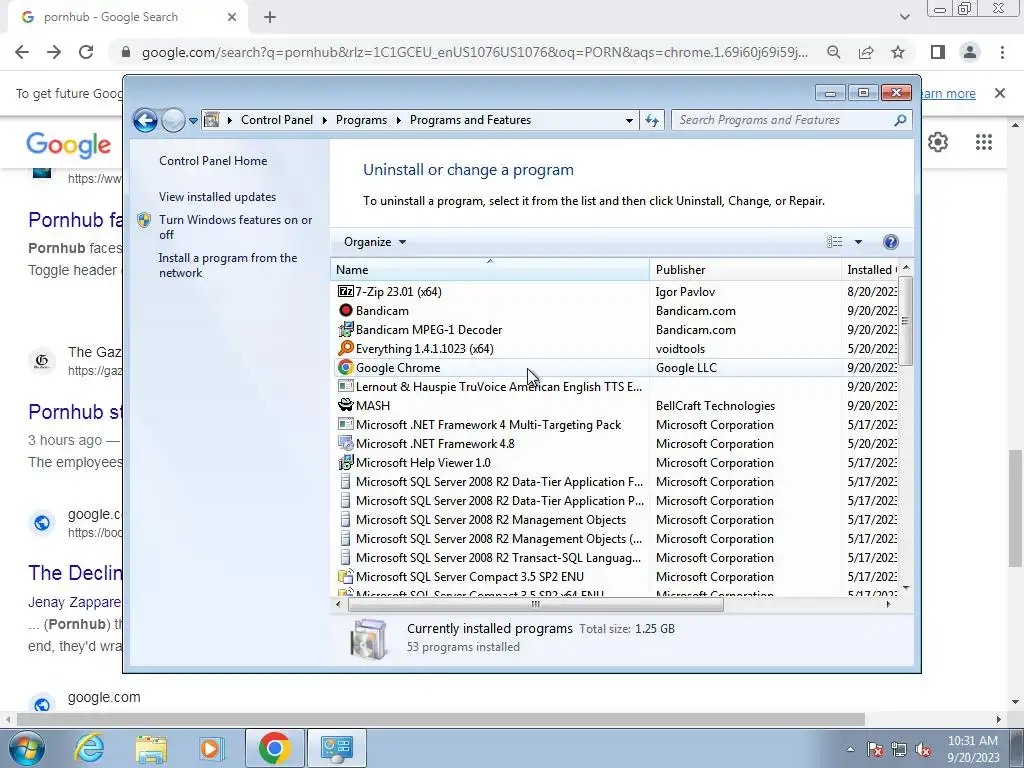Open Chrome profile avatar icon
The width and height of the screenshot is (1024, 768).
970,52
